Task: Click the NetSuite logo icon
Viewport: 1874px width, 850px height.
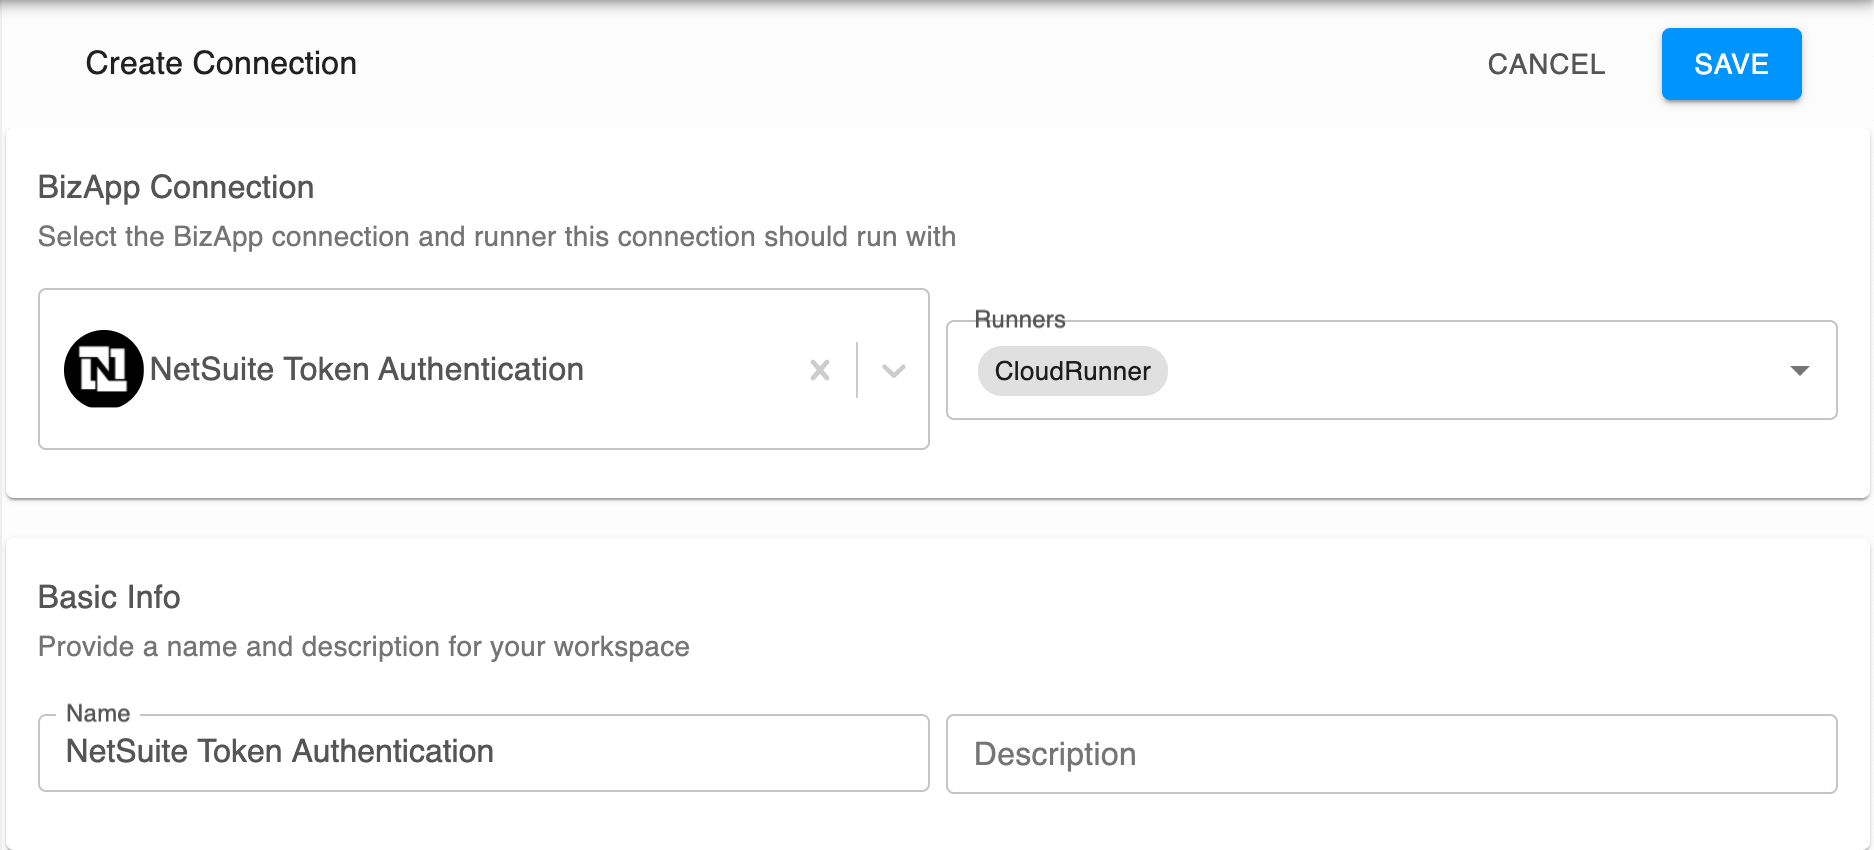Action: pos(103,369)
